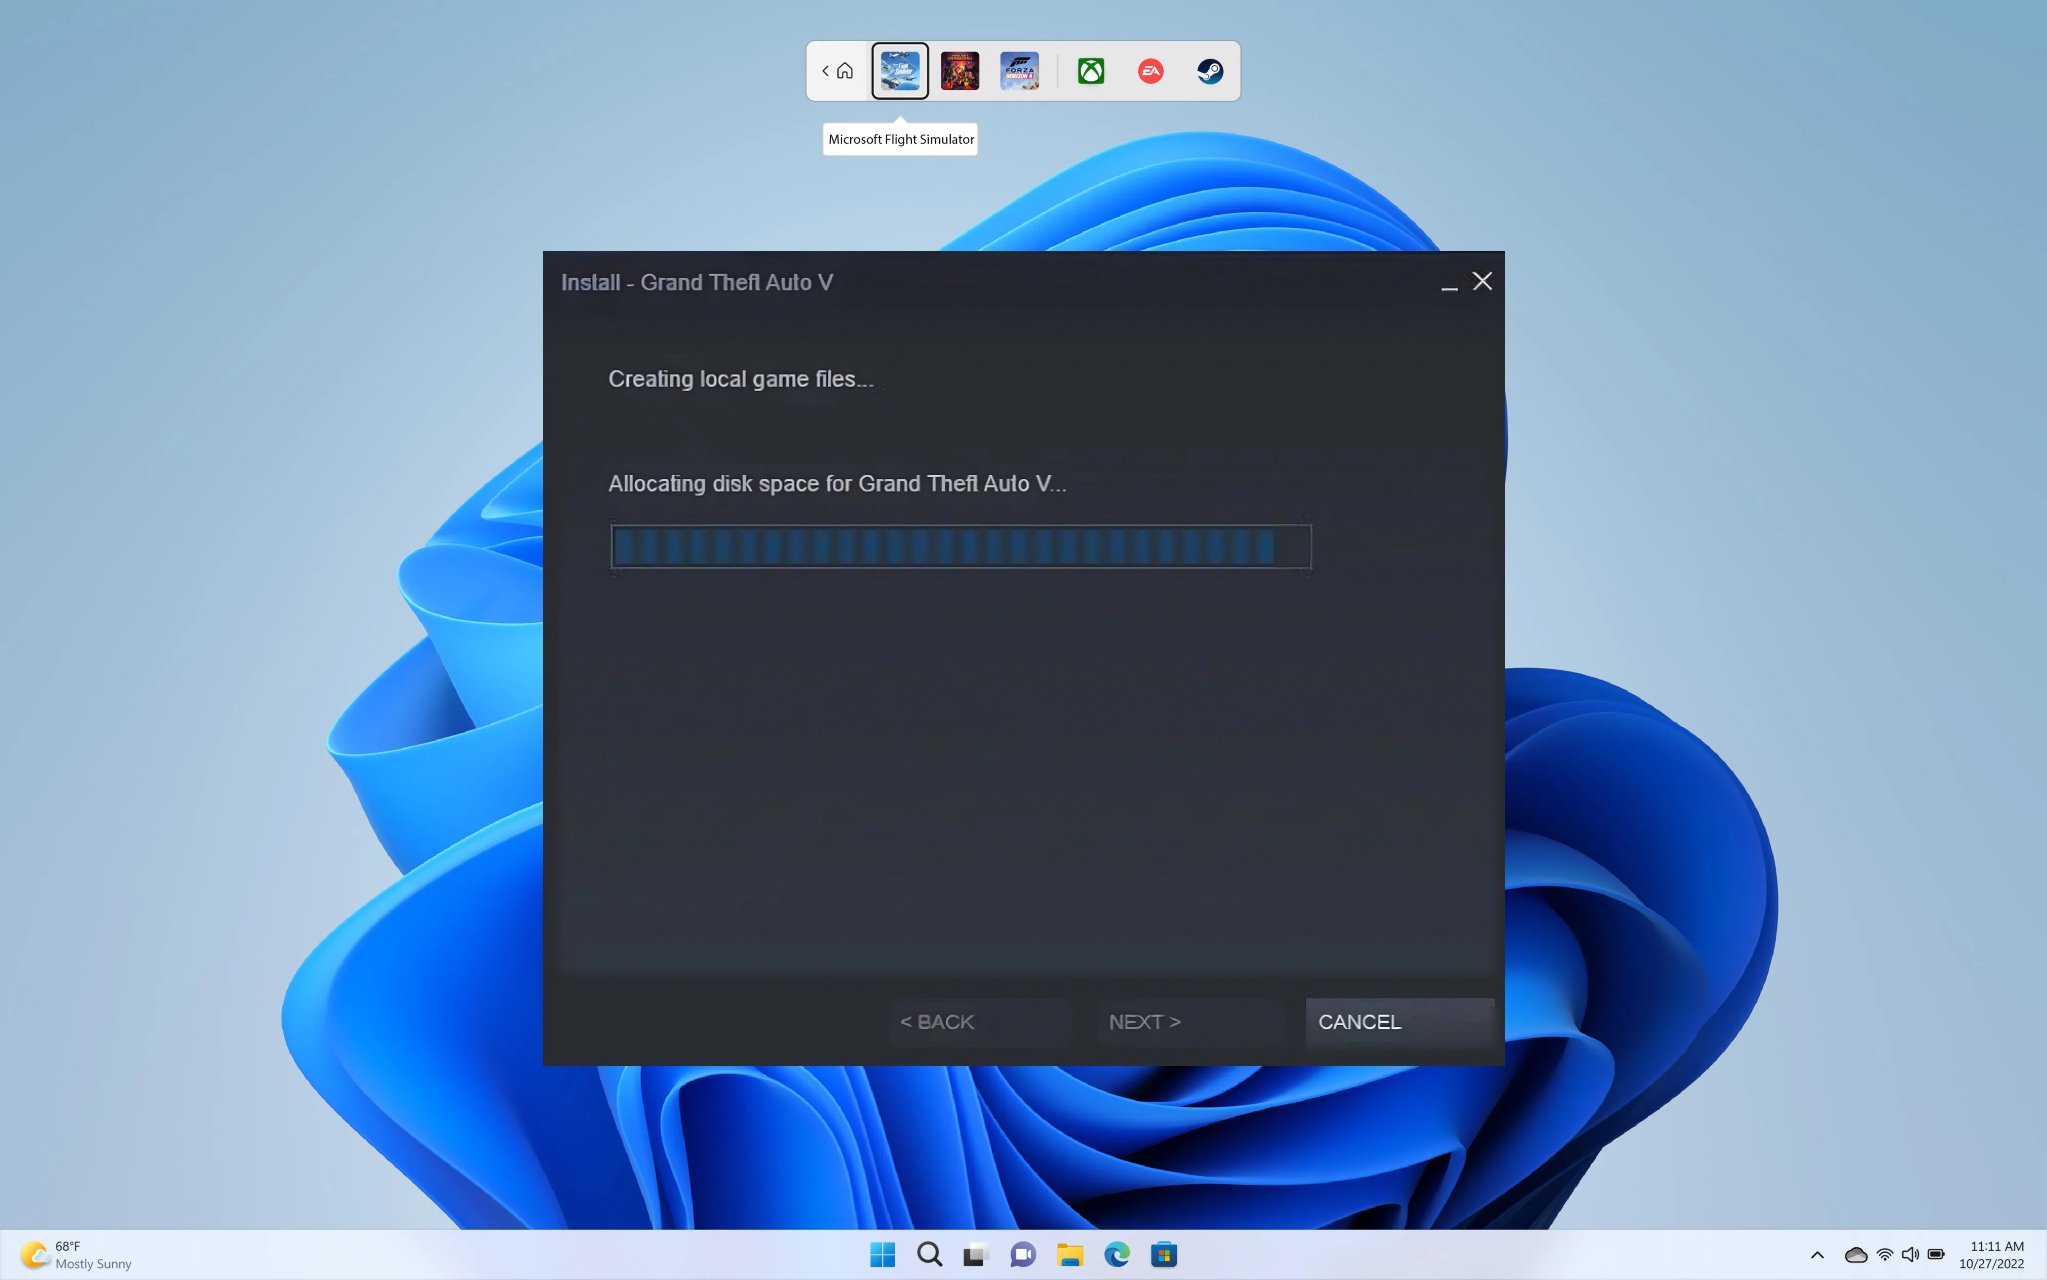Open taskbar Search

click(x=929, y=1255)
